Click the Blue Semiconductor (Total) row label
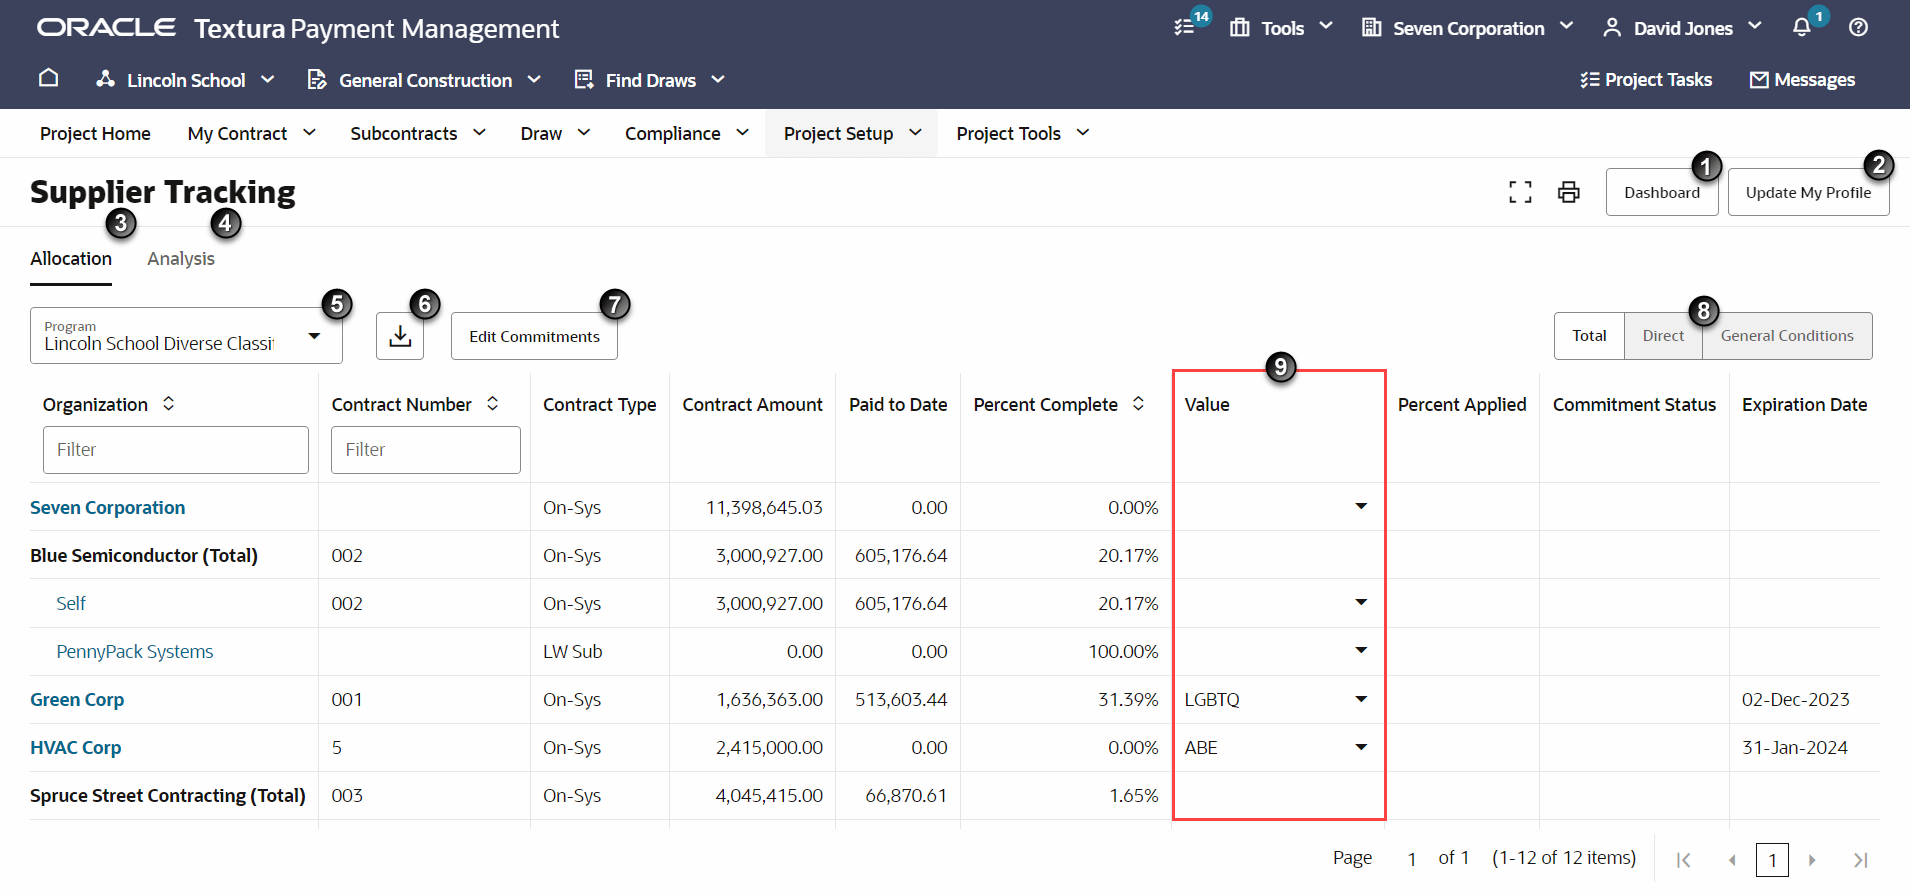Screen dimensions: 1910x894 coord(144,555)
